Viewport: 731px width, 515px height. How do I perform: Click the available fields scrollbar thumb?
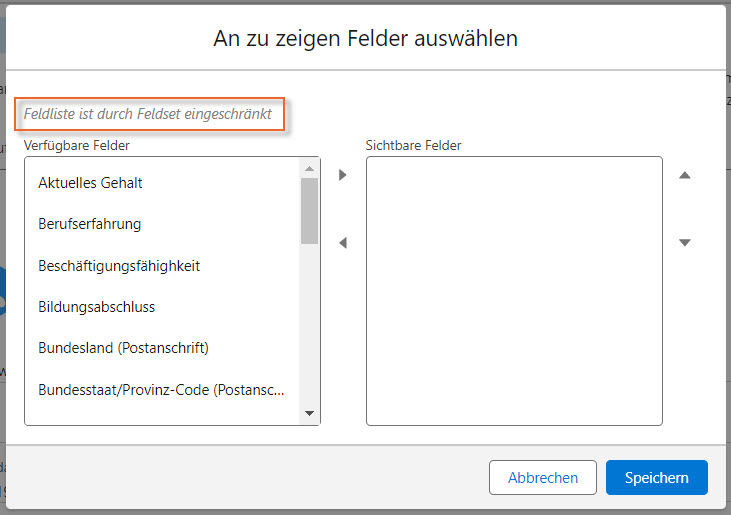pyautogui.click(x=309, y=210)
